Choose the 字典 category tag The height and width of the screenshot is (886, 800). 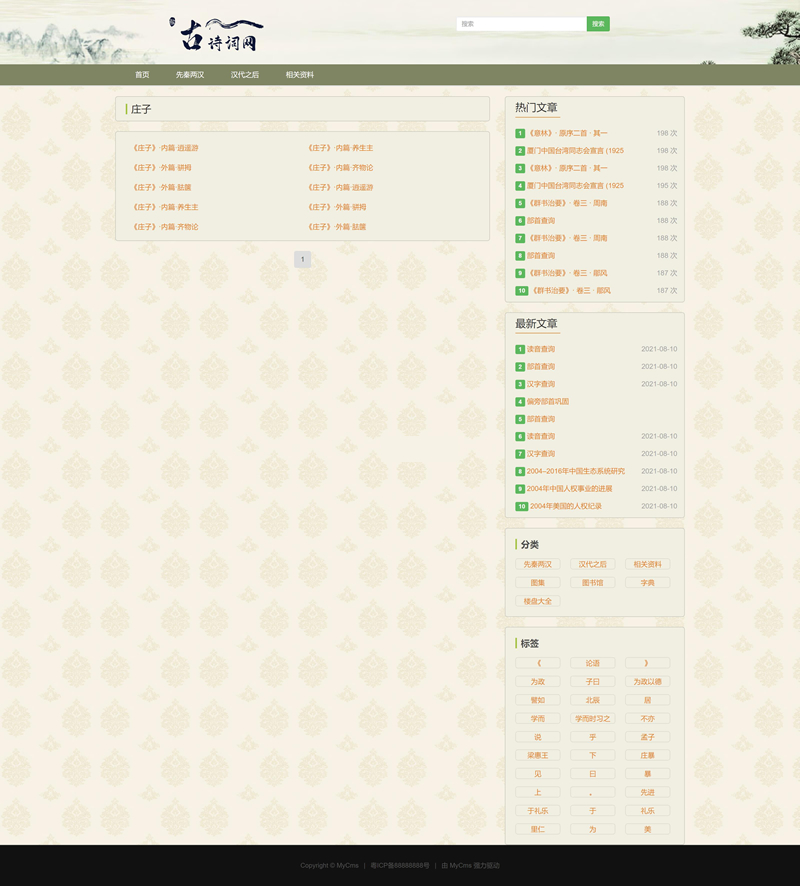647,583
